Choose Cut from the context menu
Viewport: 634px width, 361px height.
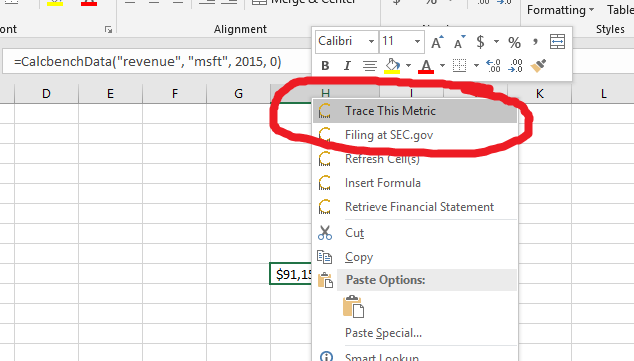tap(415, 233)
